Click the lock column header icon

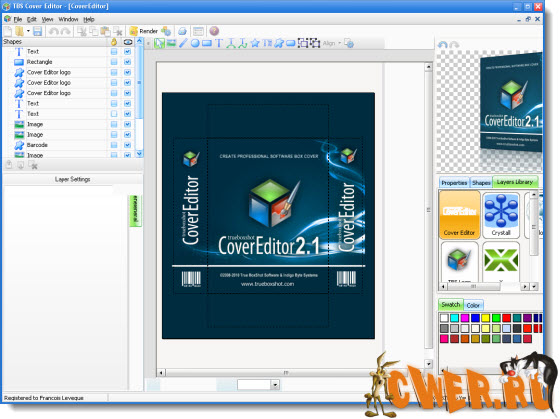[x=114, y=42]
